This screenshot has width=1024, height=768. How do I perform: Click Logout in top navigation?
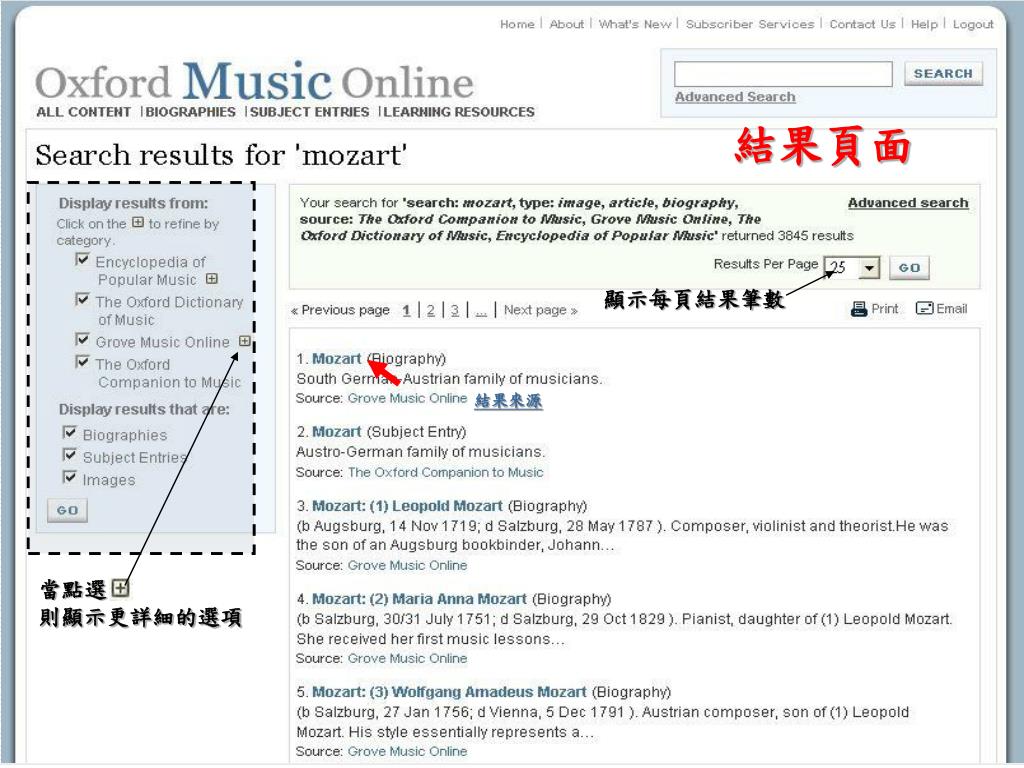(x=973, y=24)
